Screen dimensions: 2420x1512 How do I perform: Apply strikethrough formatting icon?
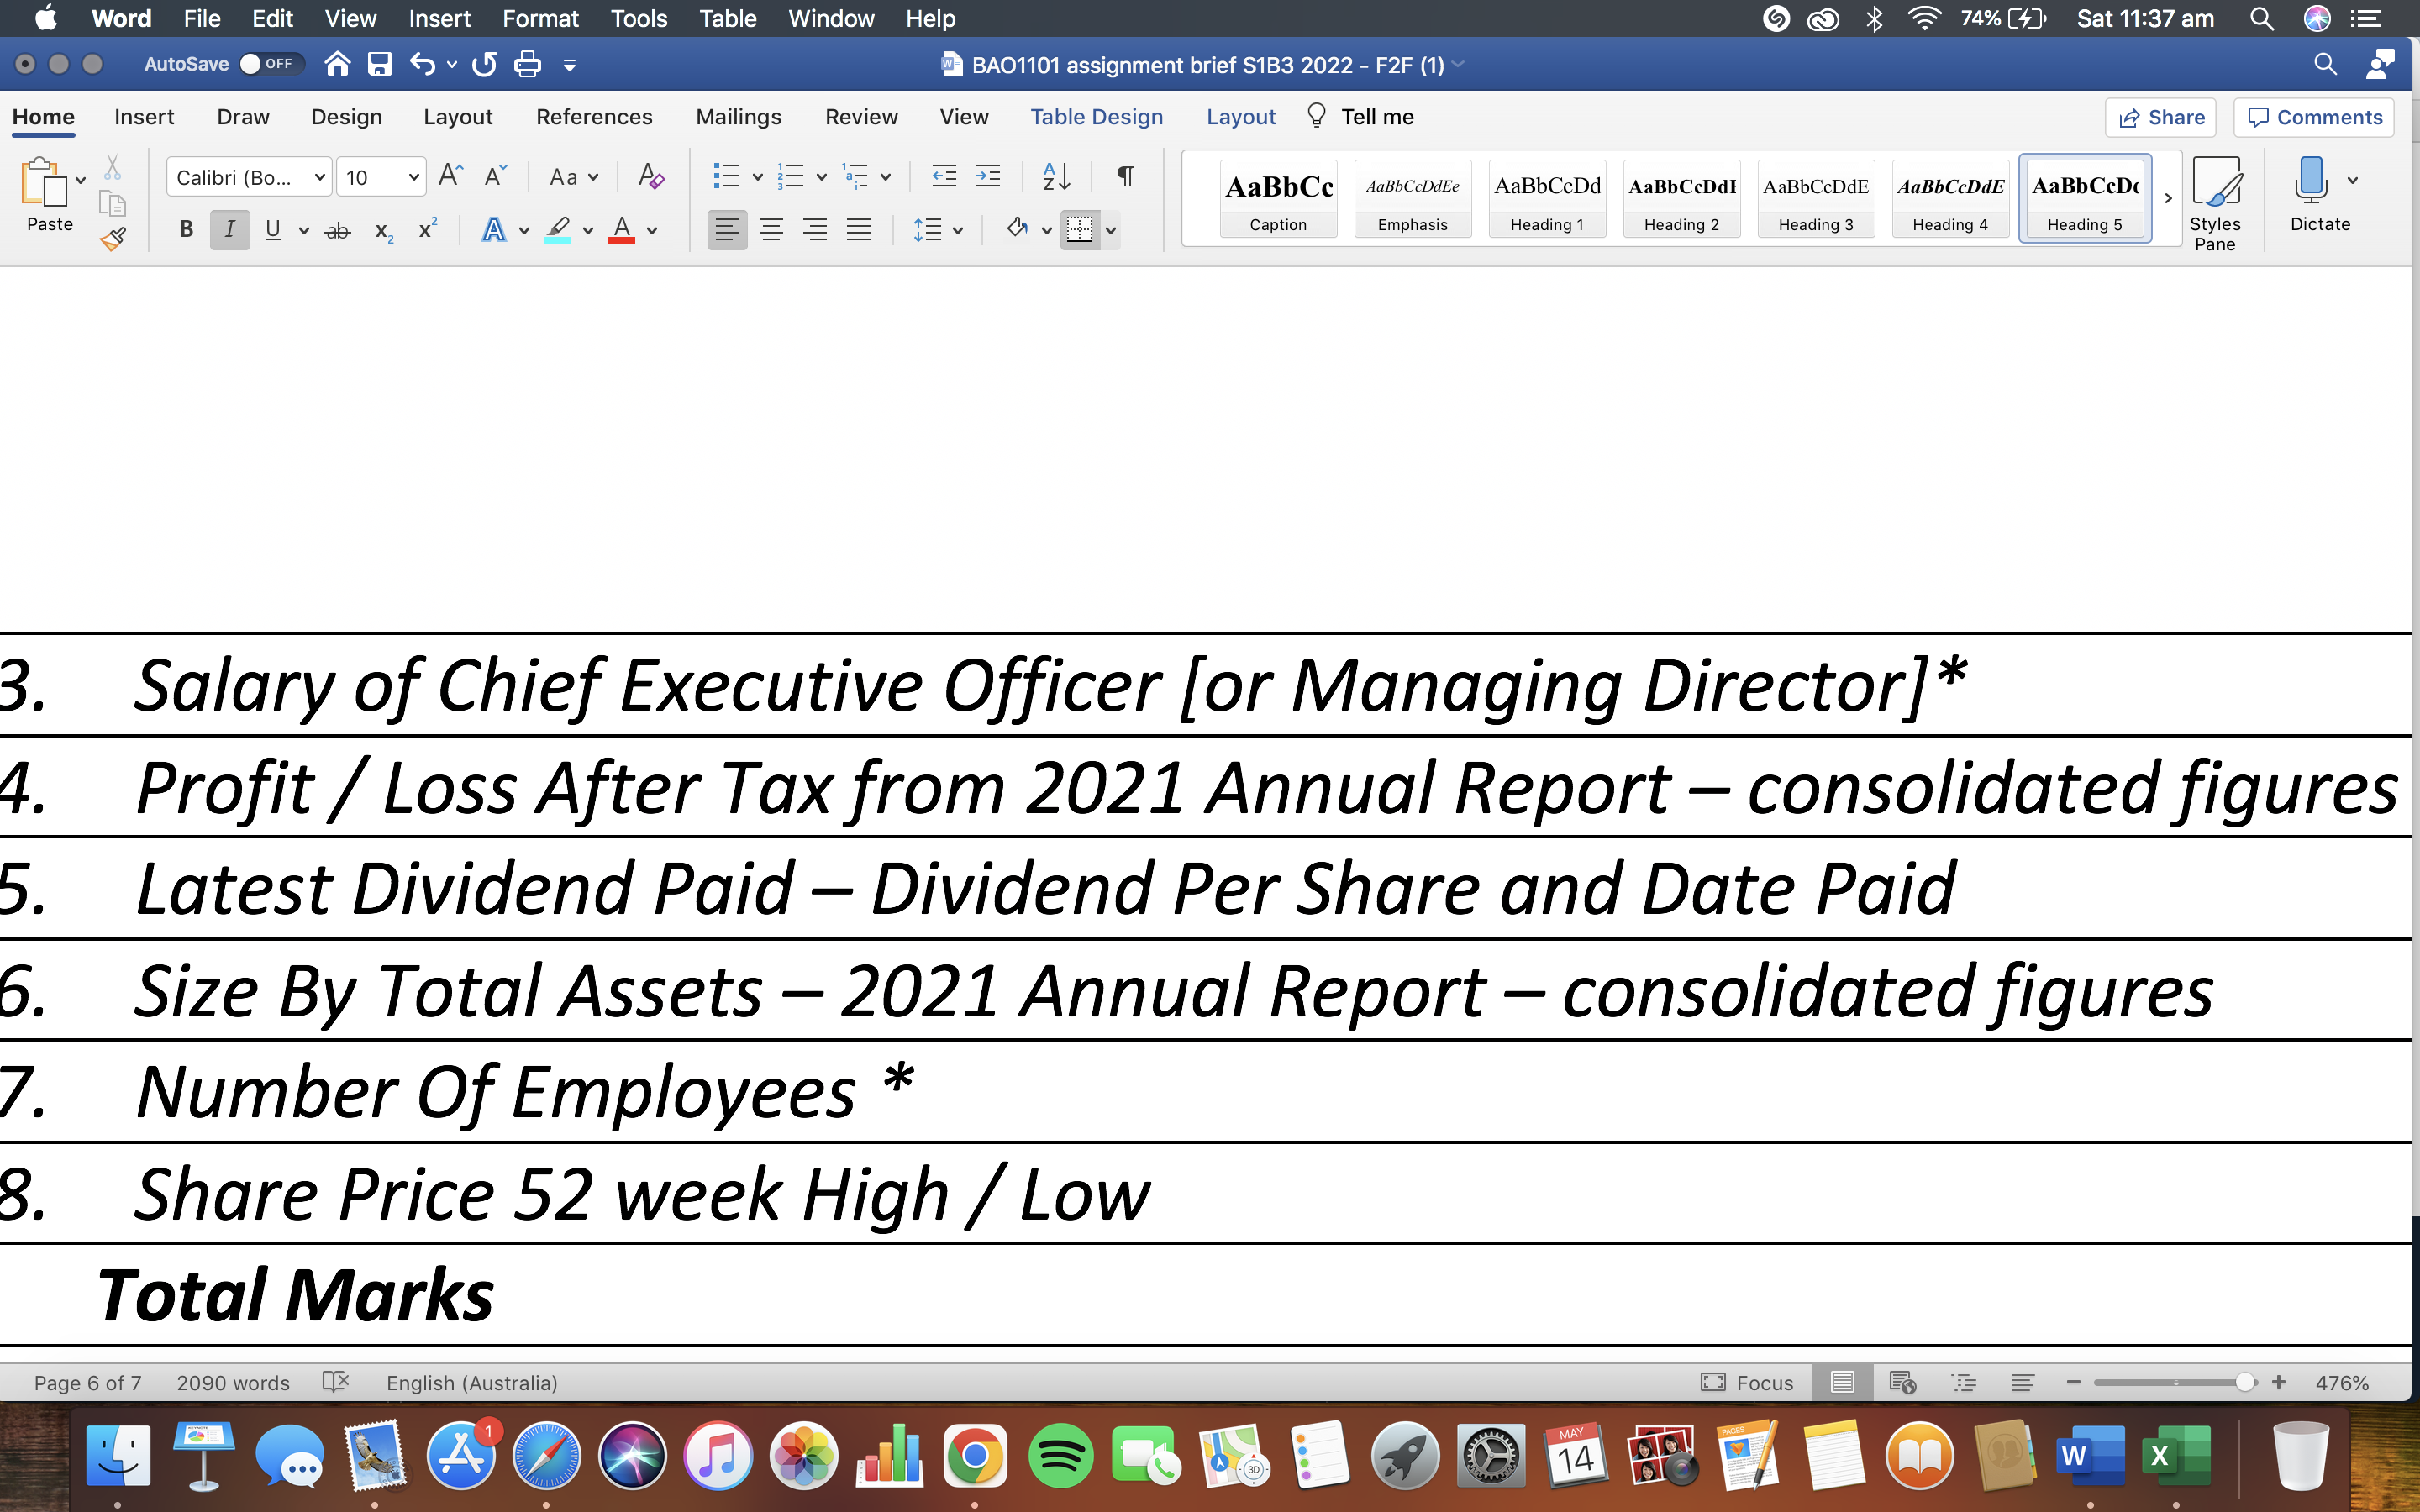point(338,231)
